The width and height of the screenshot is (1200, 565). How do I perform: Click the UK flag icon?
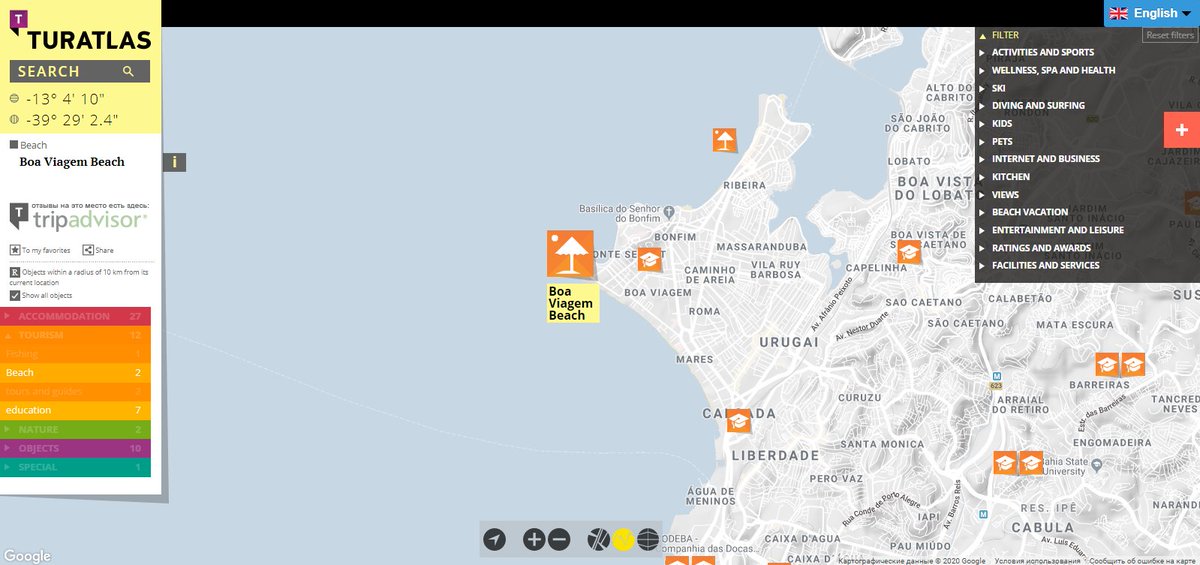[1119, 13]
